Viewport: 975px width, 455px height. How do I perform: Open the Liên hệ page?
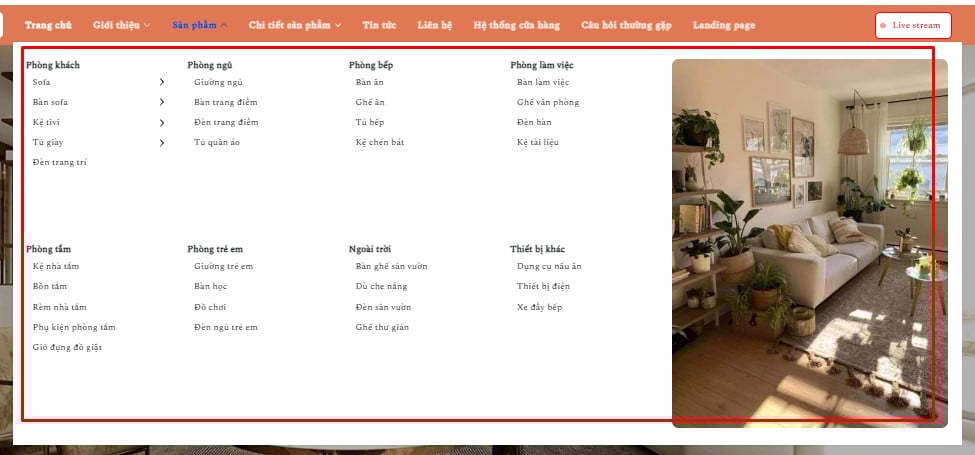pyautogui.click(x=435, y=25)
